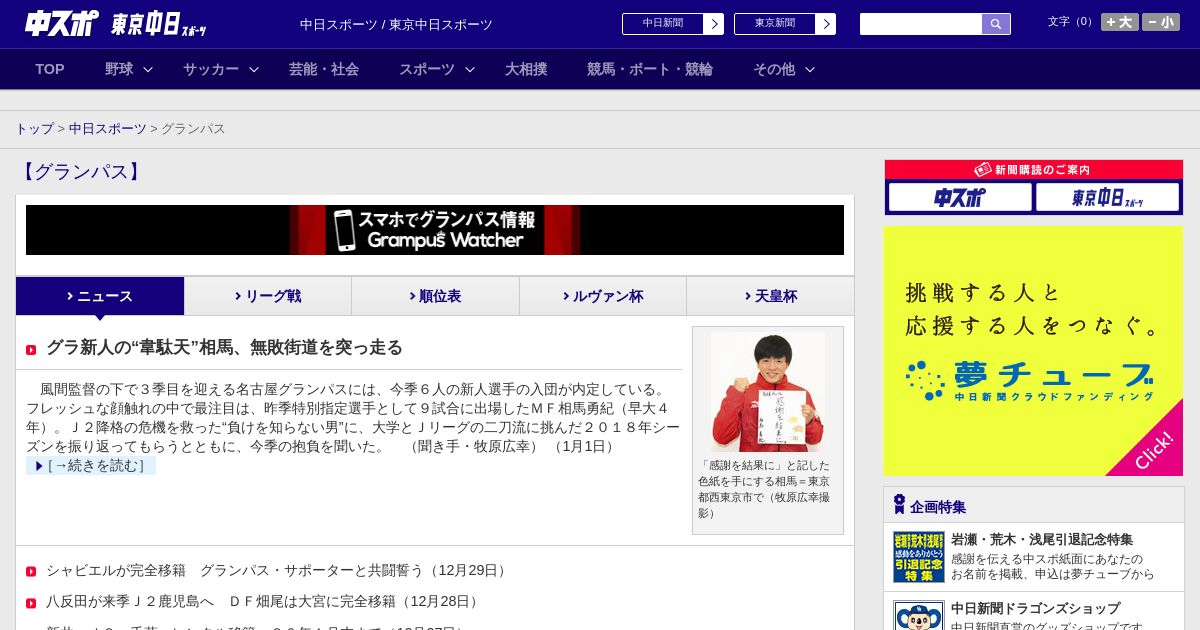
Task: Expand the 野球 dropdown chevron
Action: pos(148,69)
